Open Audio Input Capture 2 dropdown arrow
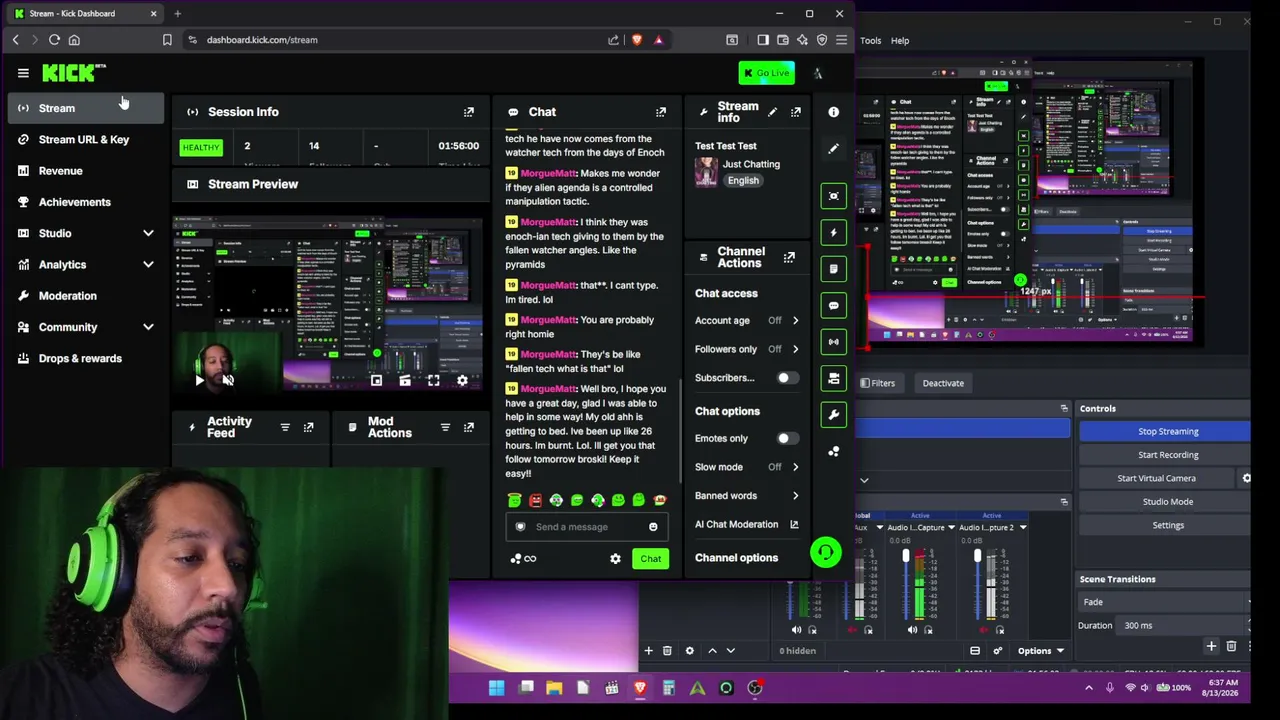Viewport: 1280px width, 720px height. [1023, 528]
